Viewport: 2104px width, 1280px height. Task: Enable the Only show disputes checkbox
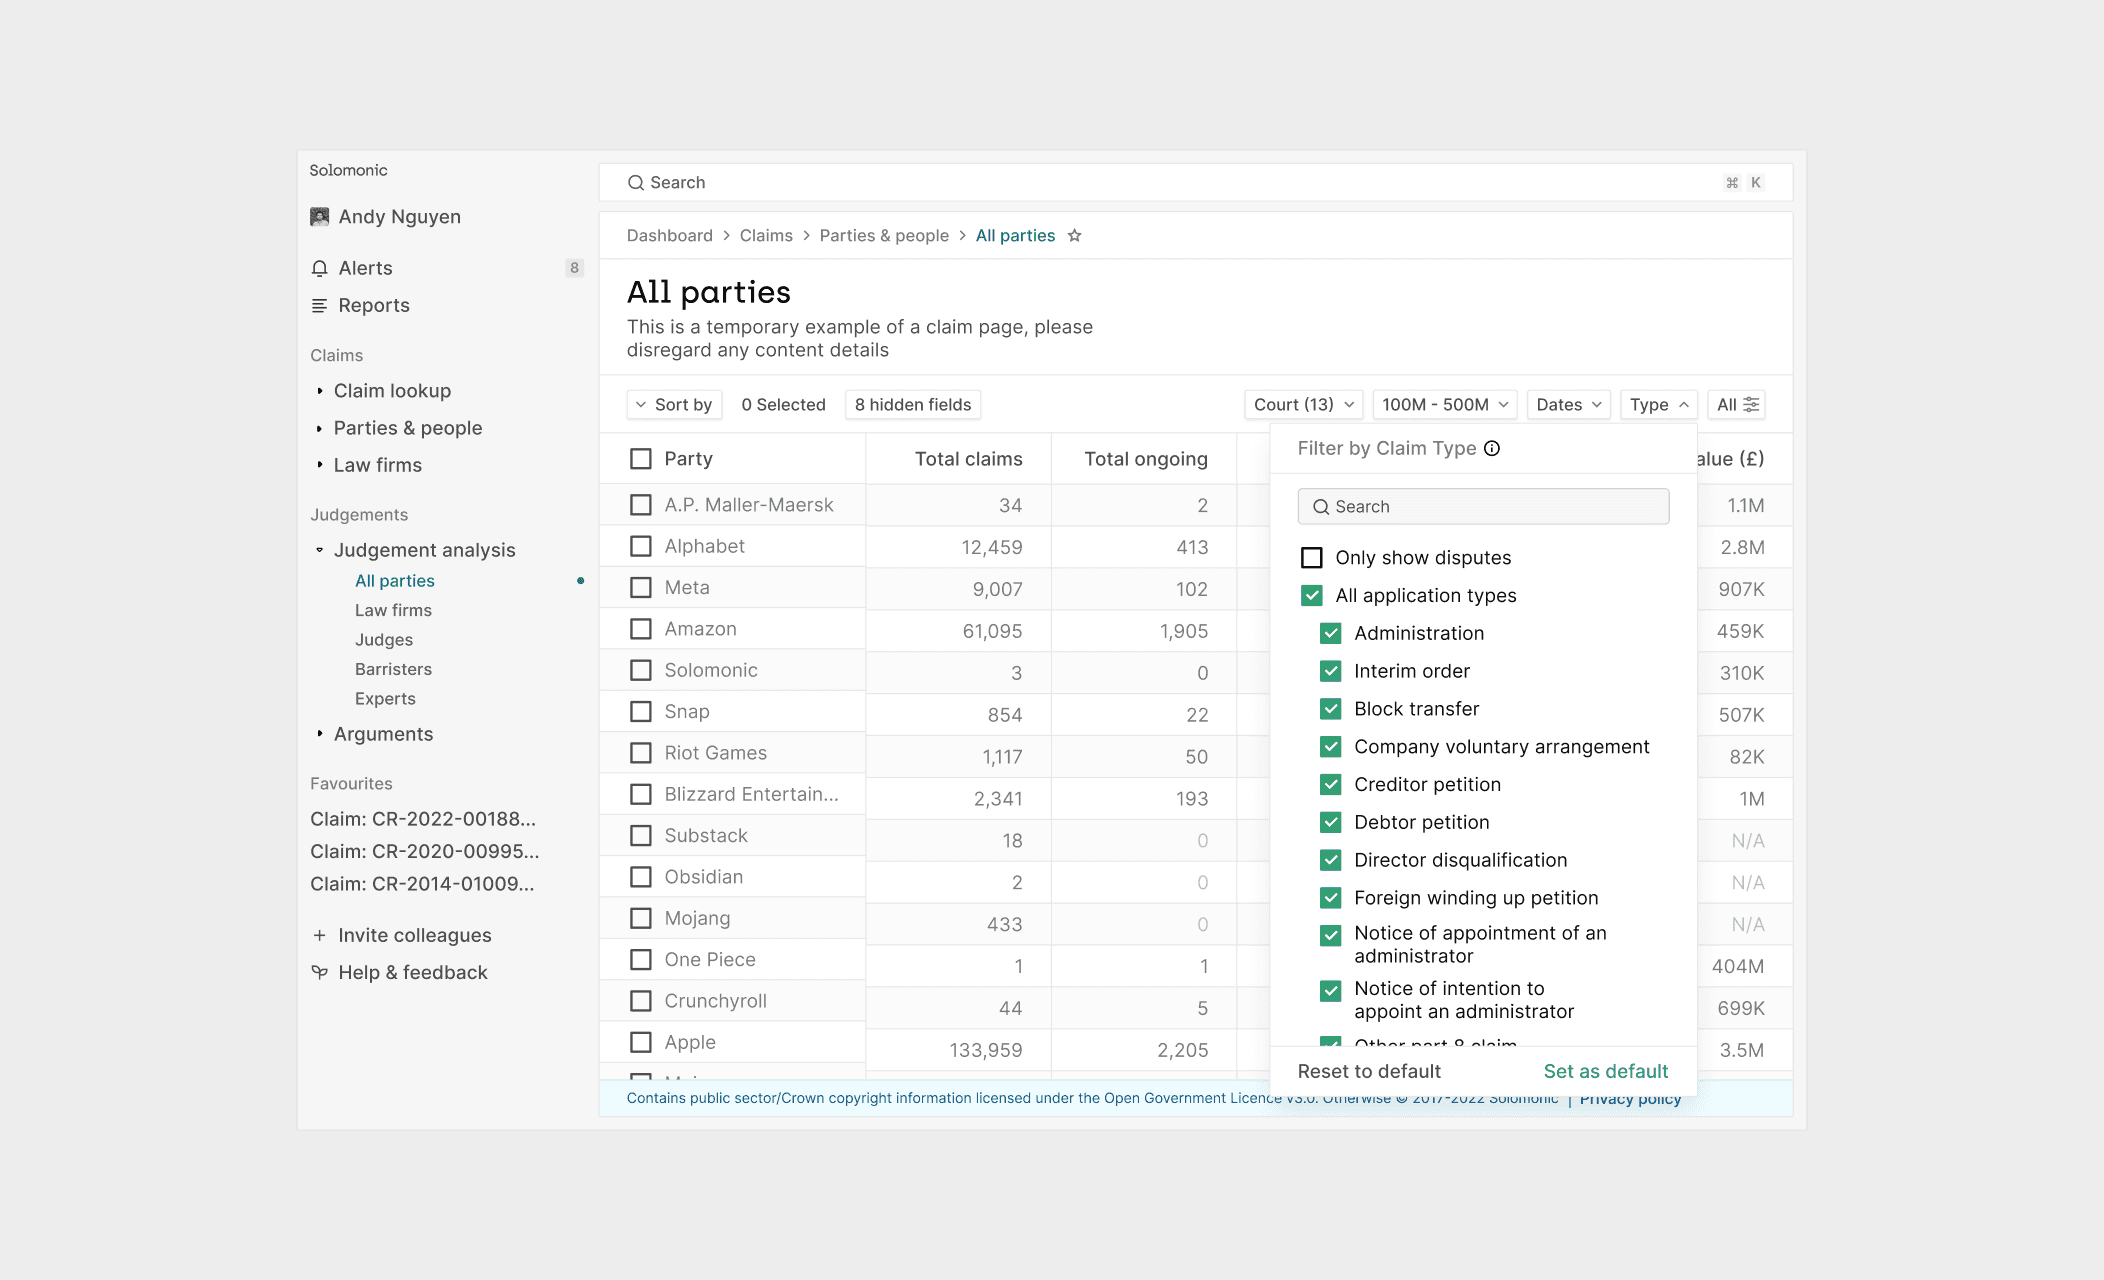click(x=1311, y=557)
